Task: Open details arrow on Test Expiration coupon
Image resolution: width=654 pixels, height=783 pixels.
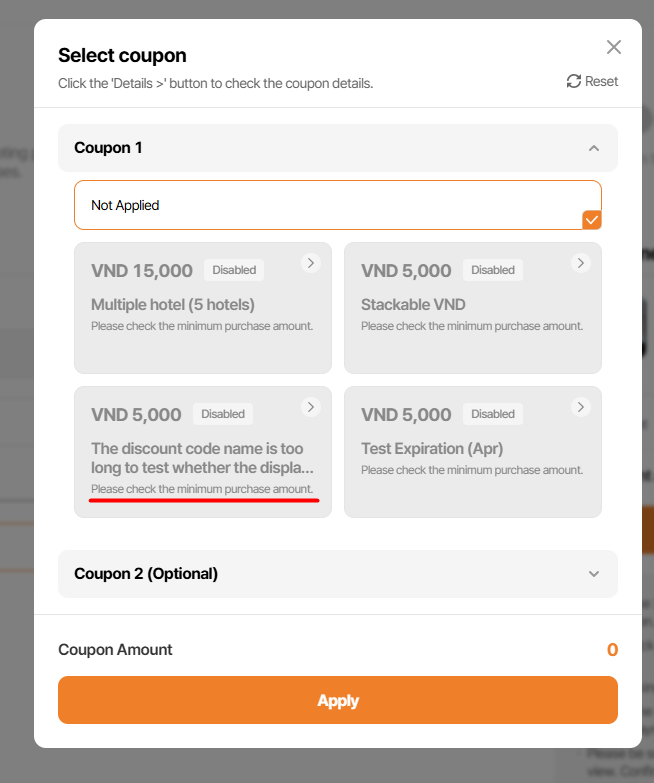Action: (581, 407)
